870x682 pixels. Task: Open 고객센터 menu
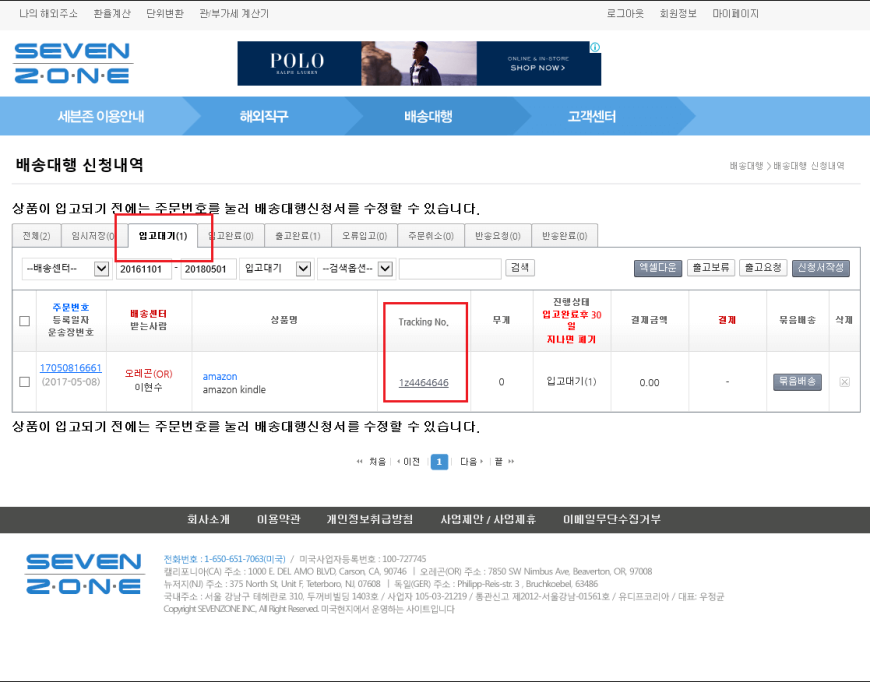pyautogui.click(x=592, y=117)
